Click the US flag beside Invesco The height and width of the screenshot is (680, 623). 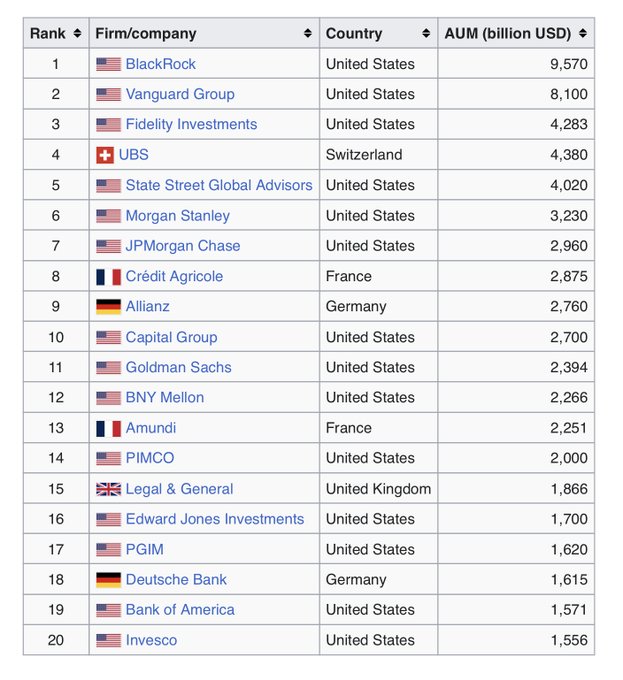[x=108, y=640]
